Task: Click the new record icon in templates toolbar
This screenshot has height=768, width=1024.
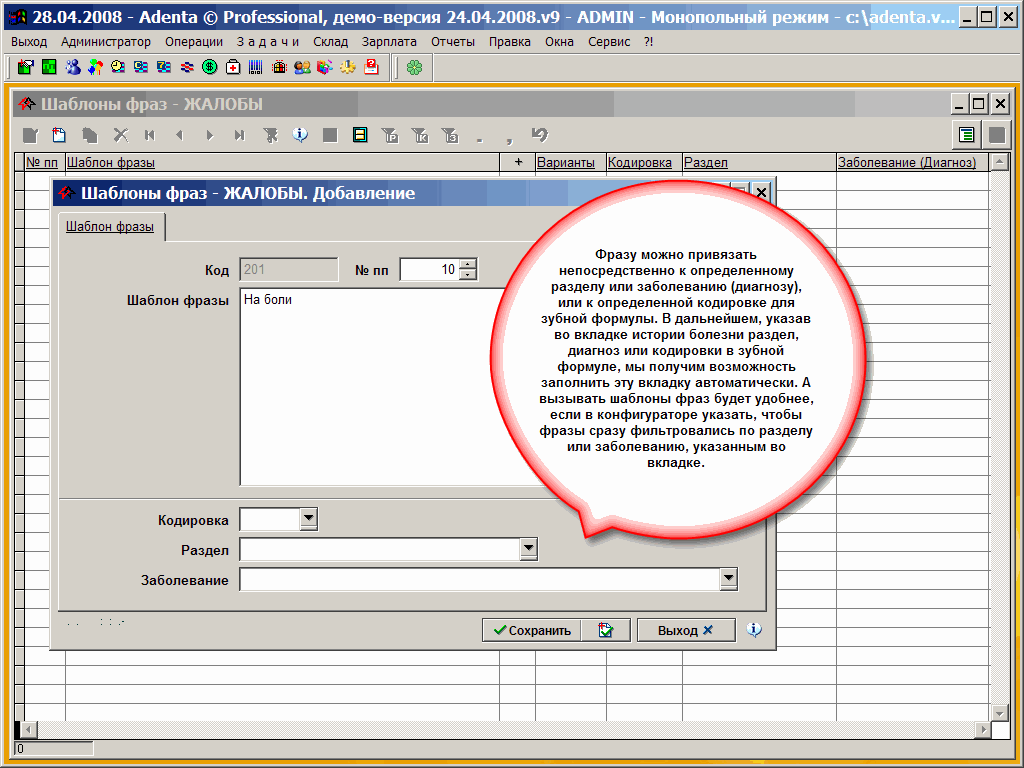Action: tap(59, 135)
